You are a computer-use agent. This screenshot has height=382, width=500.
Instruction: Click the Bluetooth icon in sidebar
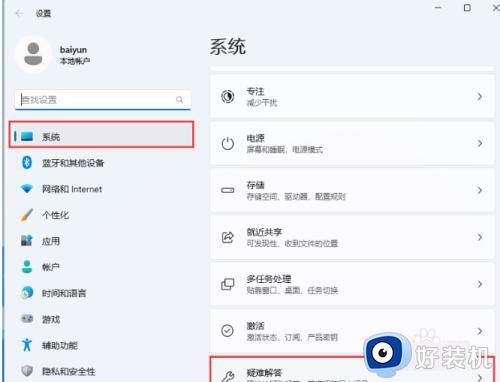27,162
